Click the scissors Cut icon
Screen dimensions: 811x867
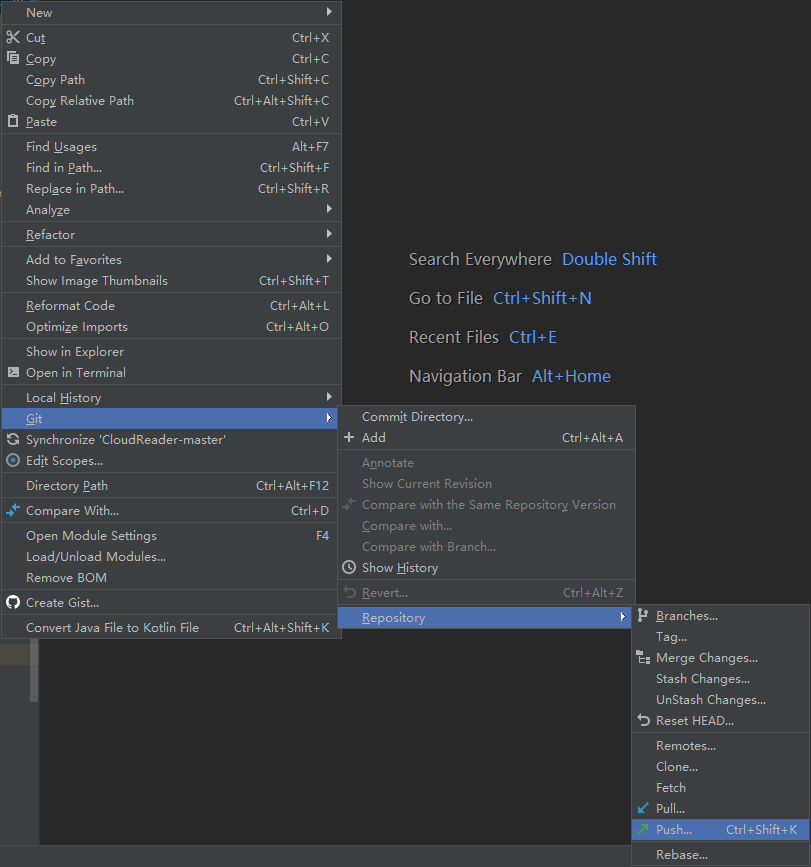click(x=13, y=37)
